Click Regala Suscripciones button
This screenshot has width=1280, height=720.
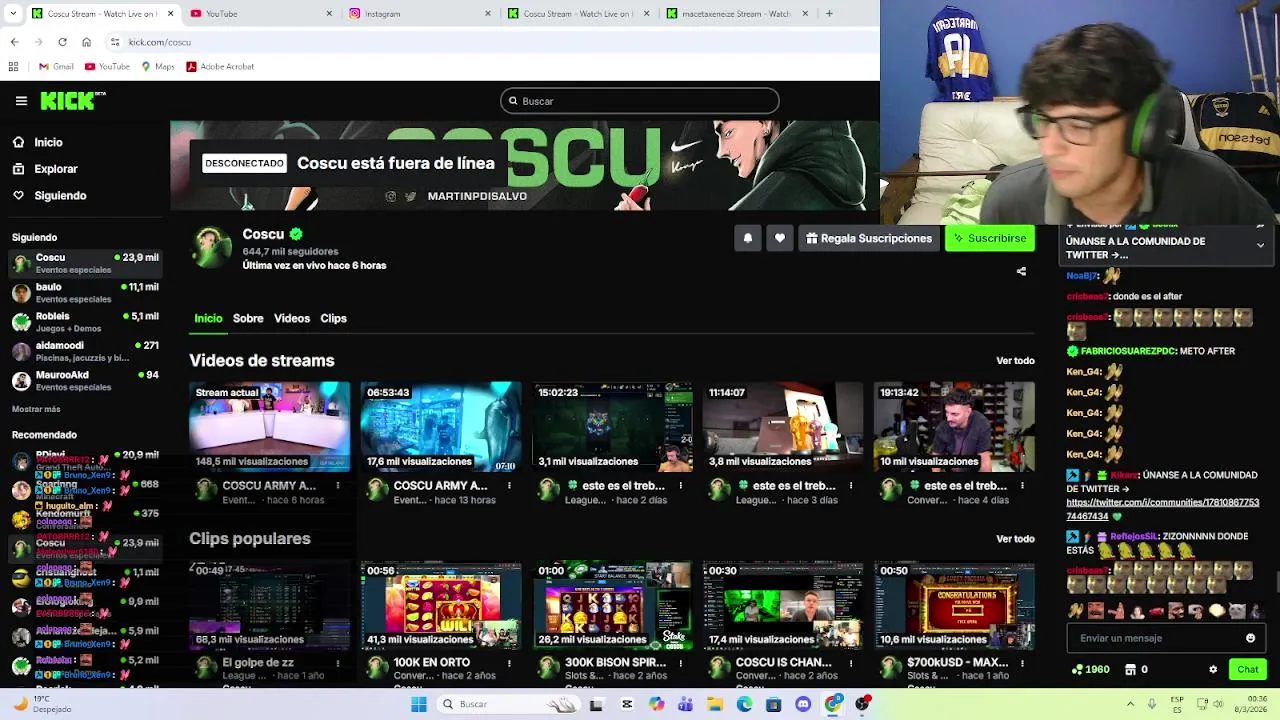click(868, 238)
